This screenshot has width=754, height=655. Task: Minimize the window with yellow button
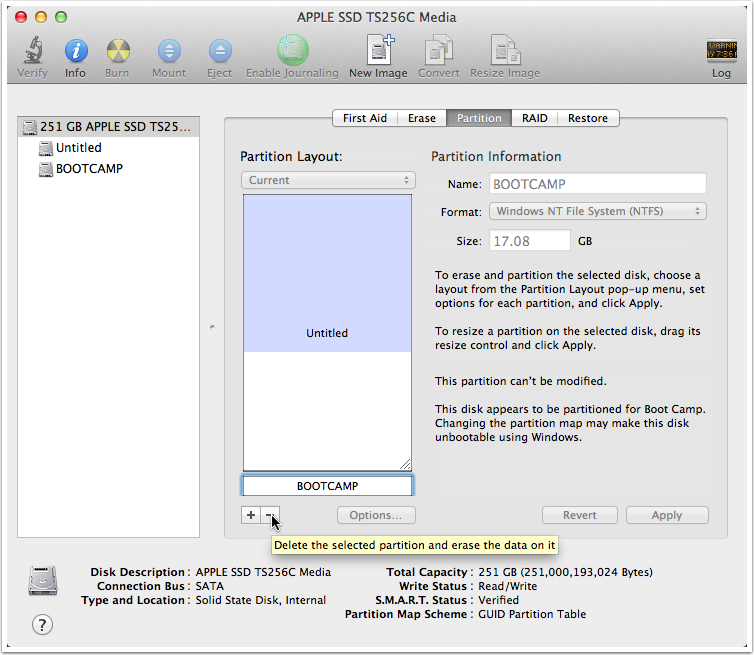click(41, 17)
